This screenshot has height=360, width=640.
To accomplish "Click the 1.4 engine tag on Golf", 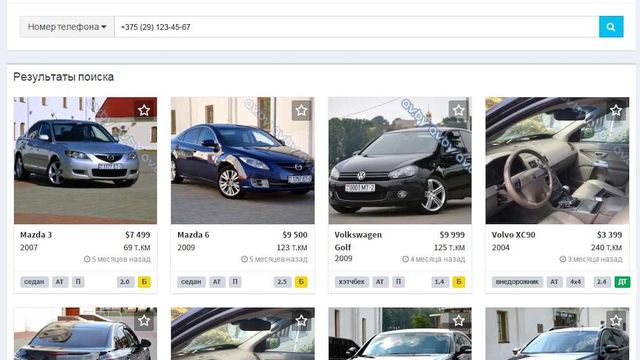I will point(440,282).
